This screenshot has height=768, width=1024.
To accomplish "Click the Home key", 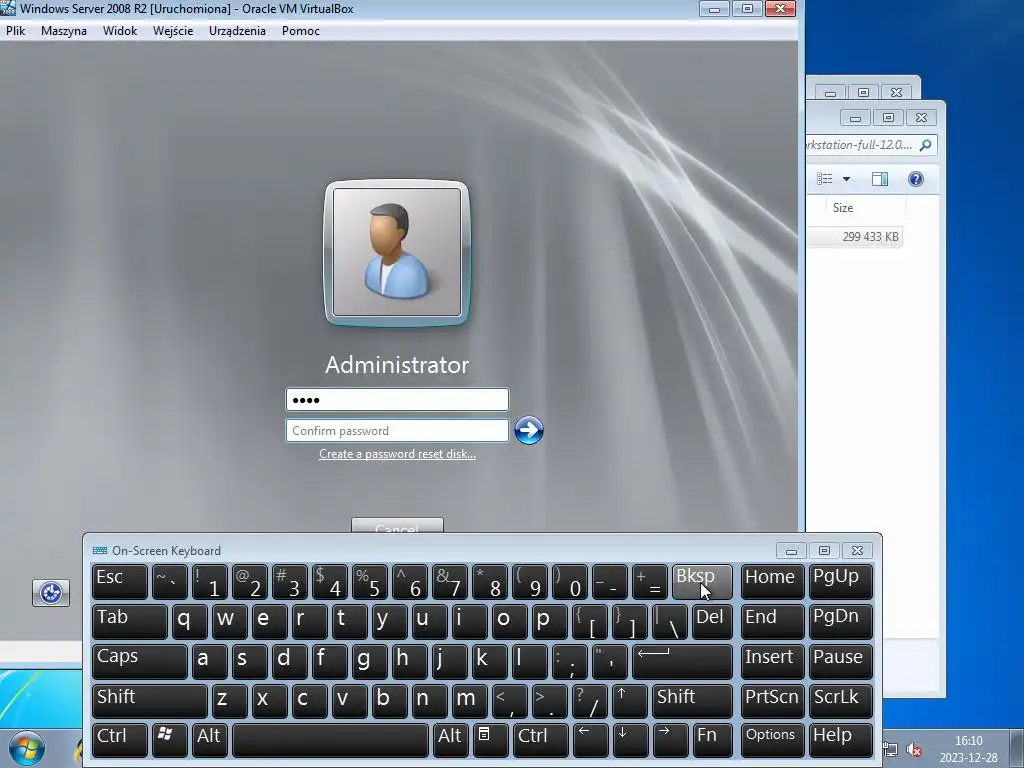I will (773, 582).
